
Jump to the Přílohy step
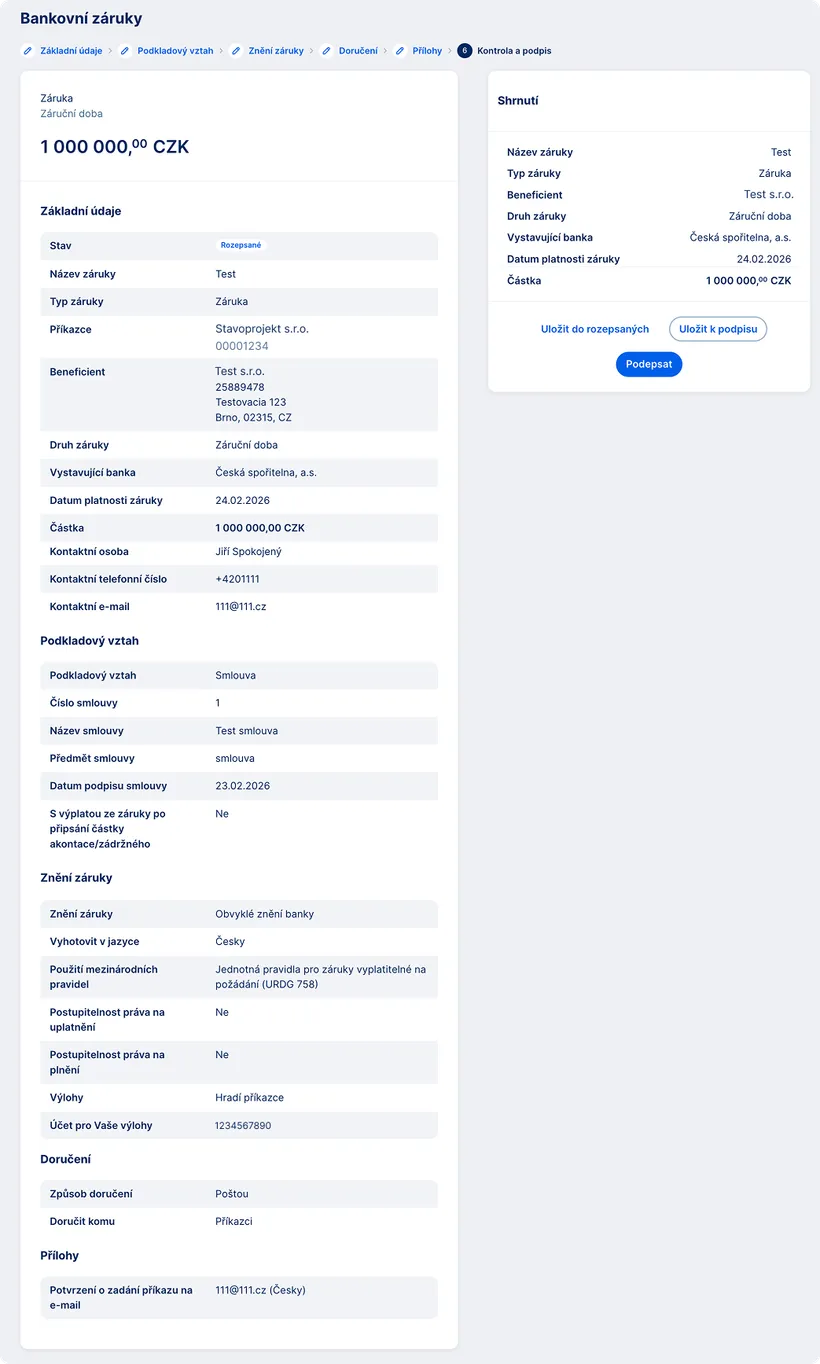tap(427, 51)
